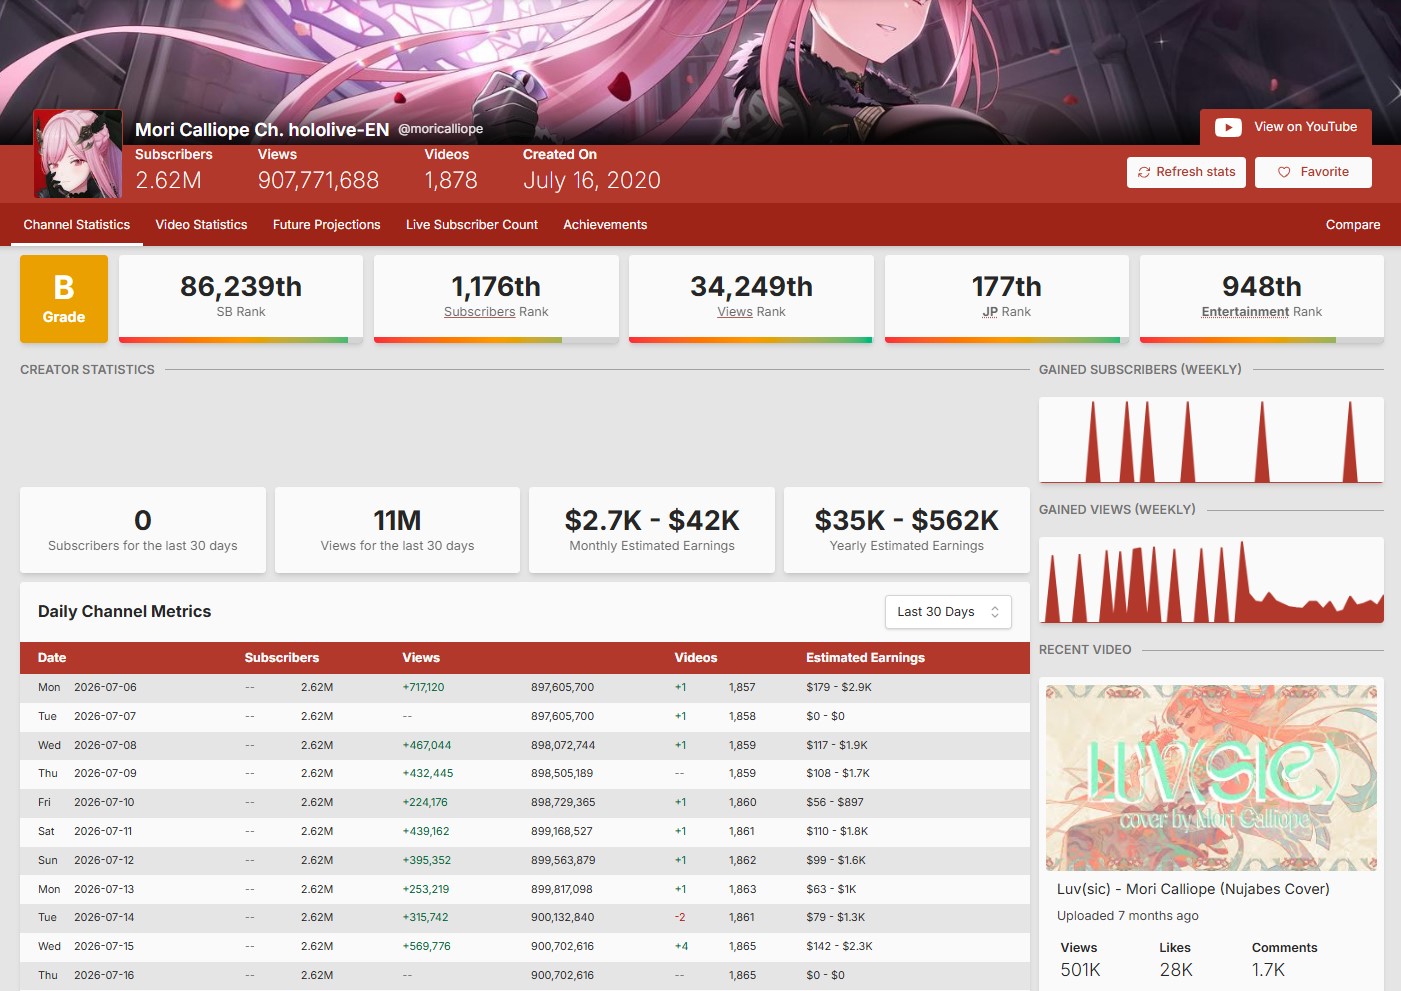Screen dimensions: 1401x991
Task: Open the Entertainment Rank link
Action: point(1261,312)
